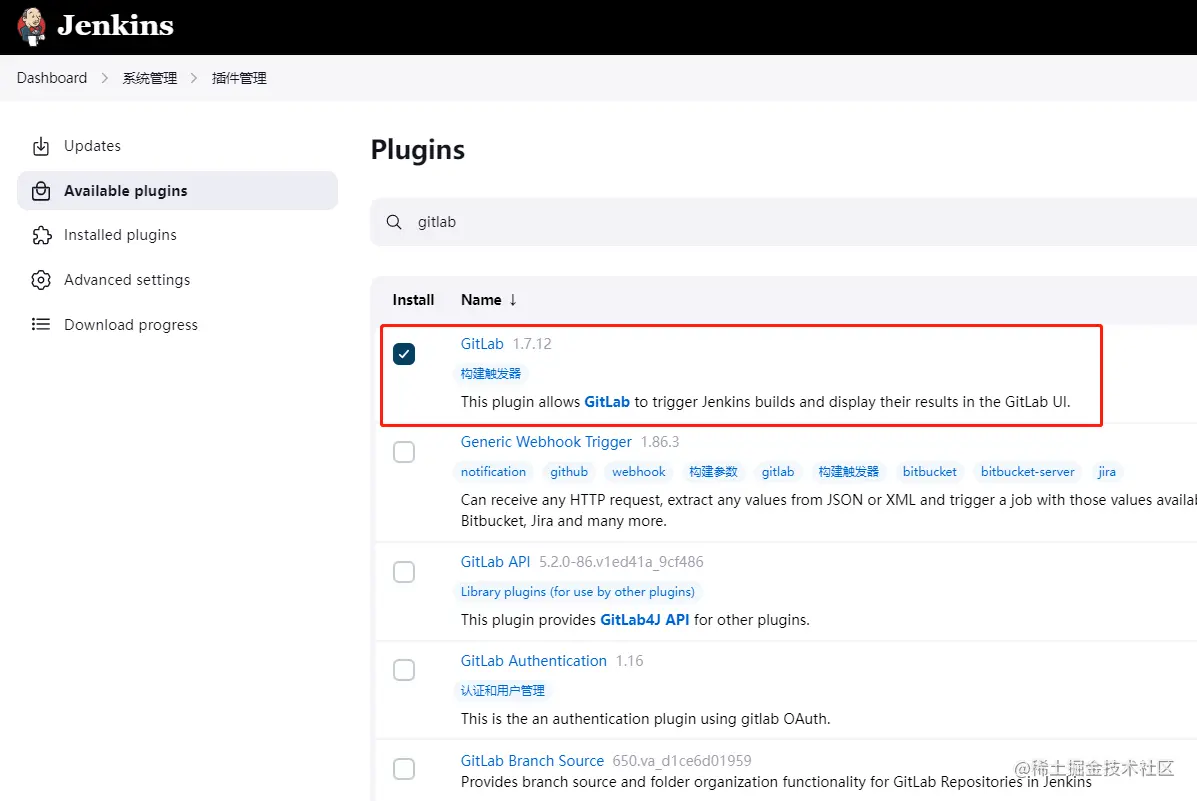Check the Generic Webhook Trigger checkbox
The image size is (1197, 801).
coord(404,452)
